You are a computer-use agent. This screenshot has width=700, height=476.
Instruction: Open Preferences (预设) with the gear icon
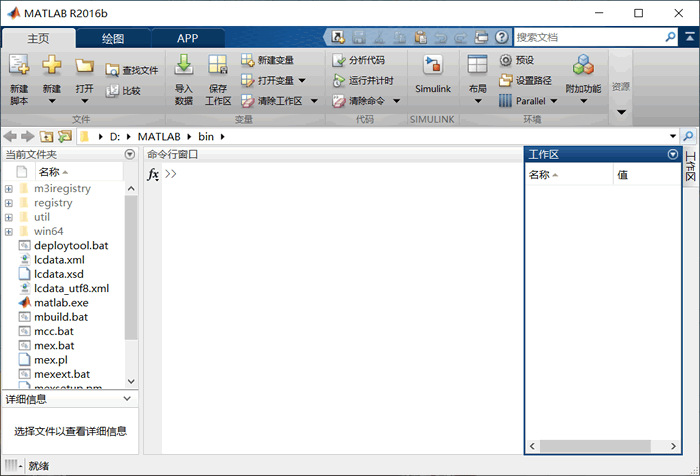coord(517,60)
